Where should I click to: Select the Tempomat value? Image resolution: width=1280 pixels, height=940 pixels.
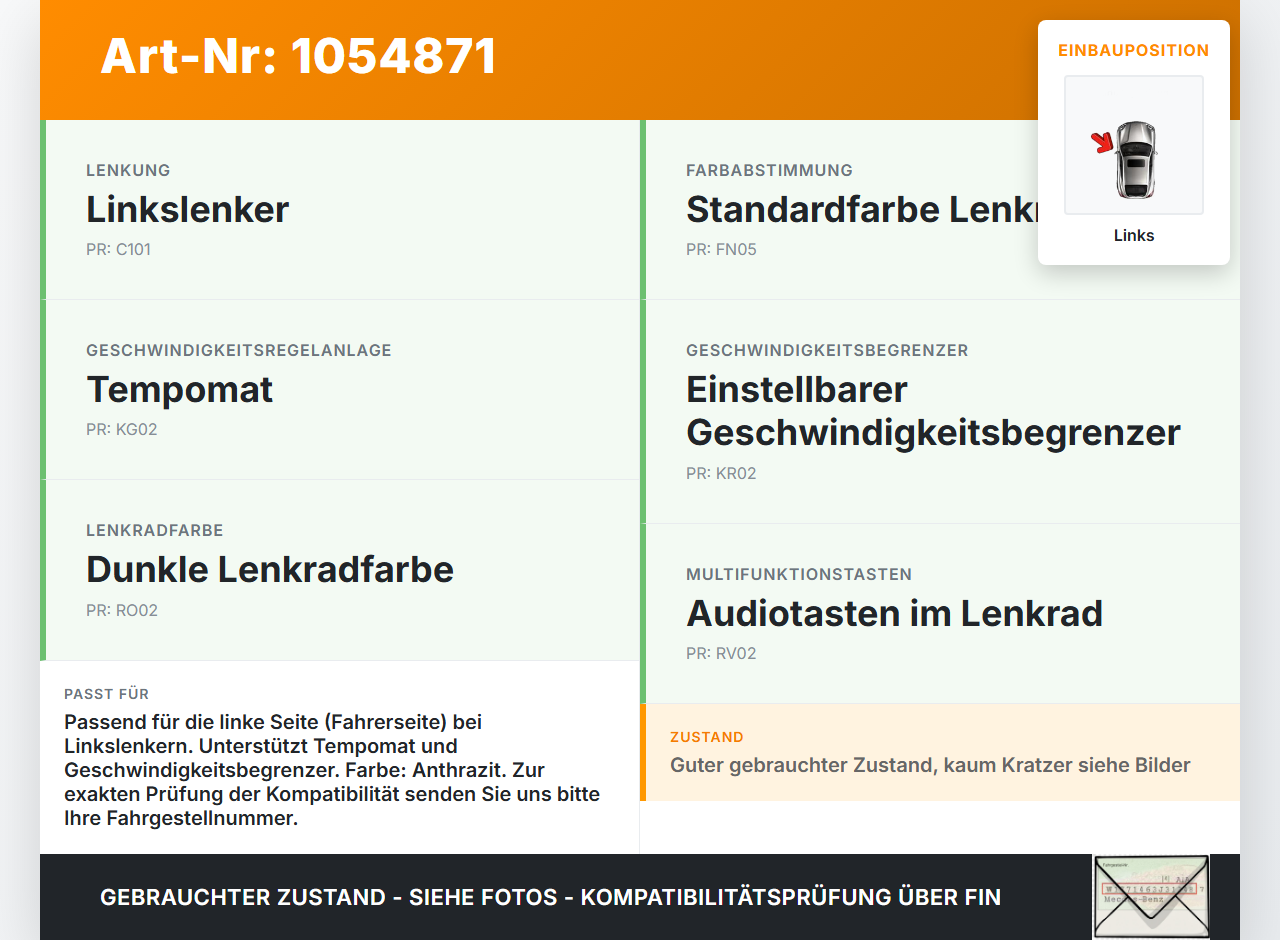click(180, 390)
